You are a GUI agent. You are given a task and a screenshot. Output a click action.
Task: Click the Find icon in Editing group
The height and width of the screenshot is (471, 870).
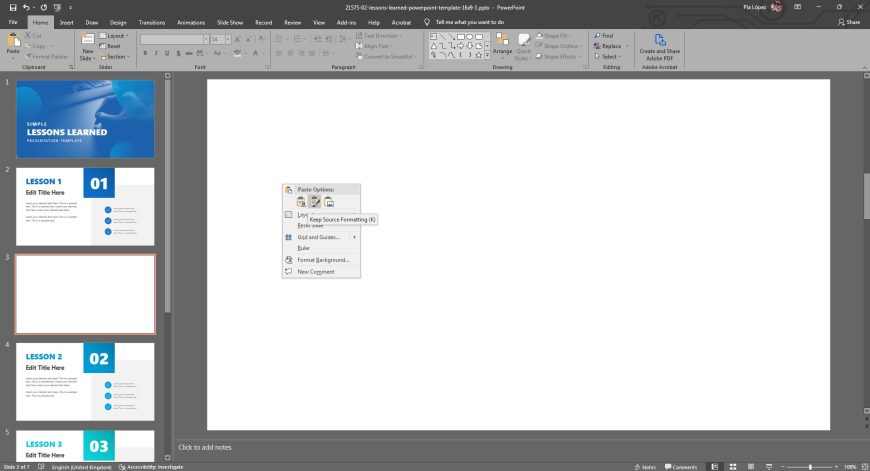[x=603, y=35]
